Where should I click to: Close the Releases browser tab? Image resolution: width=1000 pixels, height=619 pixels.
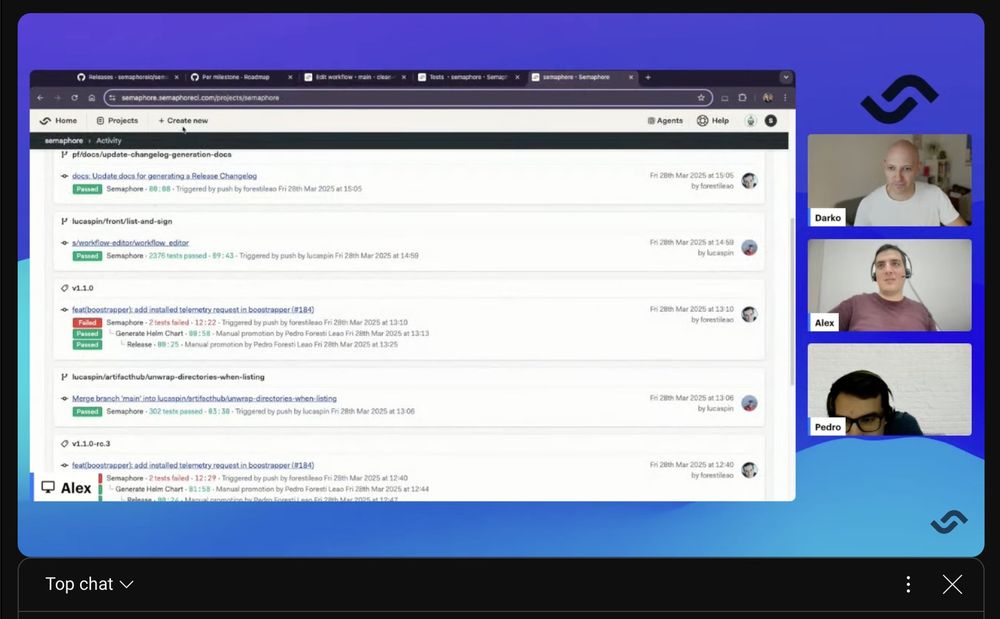click(177, 77)
